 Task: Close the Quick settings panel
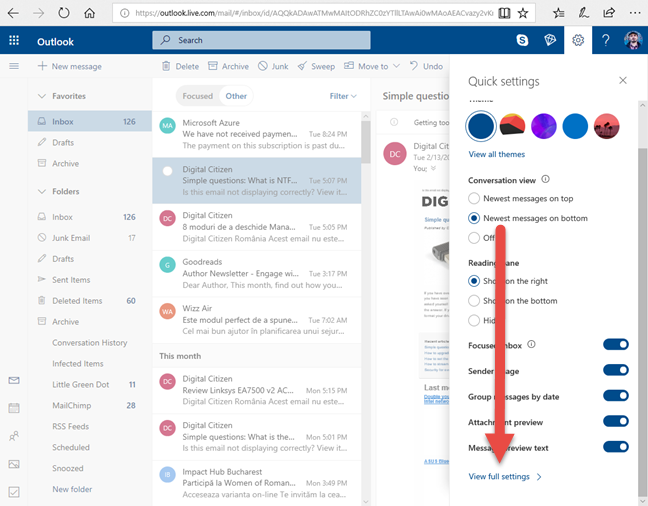(x=623, y=80)
